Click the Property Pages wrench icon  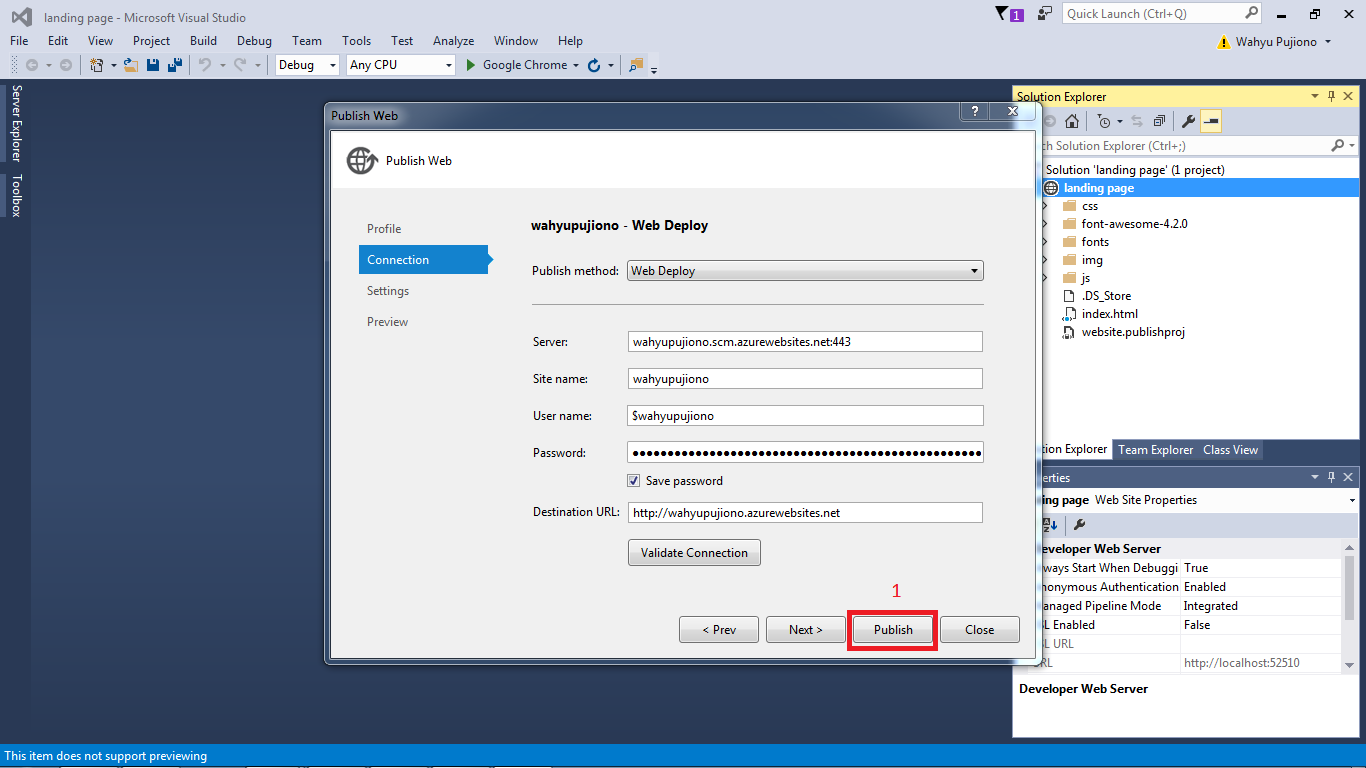pyautogui.click(x=1080, y=525)
